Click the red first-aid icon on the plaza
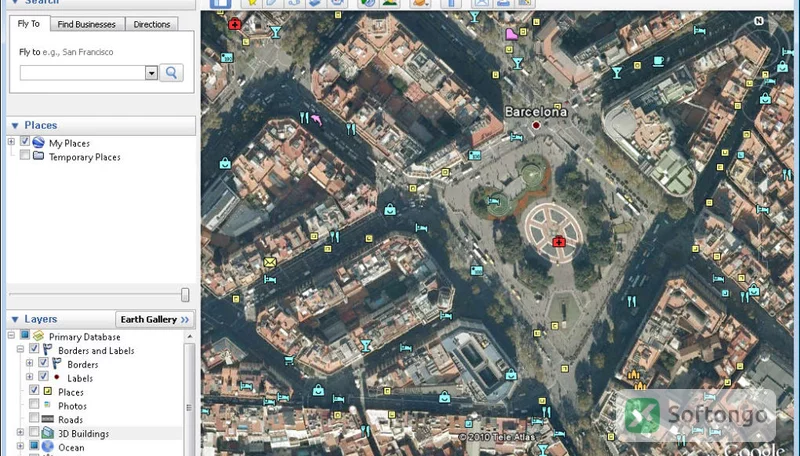This screenshot has width=800, height=456. tap(559, 241)
